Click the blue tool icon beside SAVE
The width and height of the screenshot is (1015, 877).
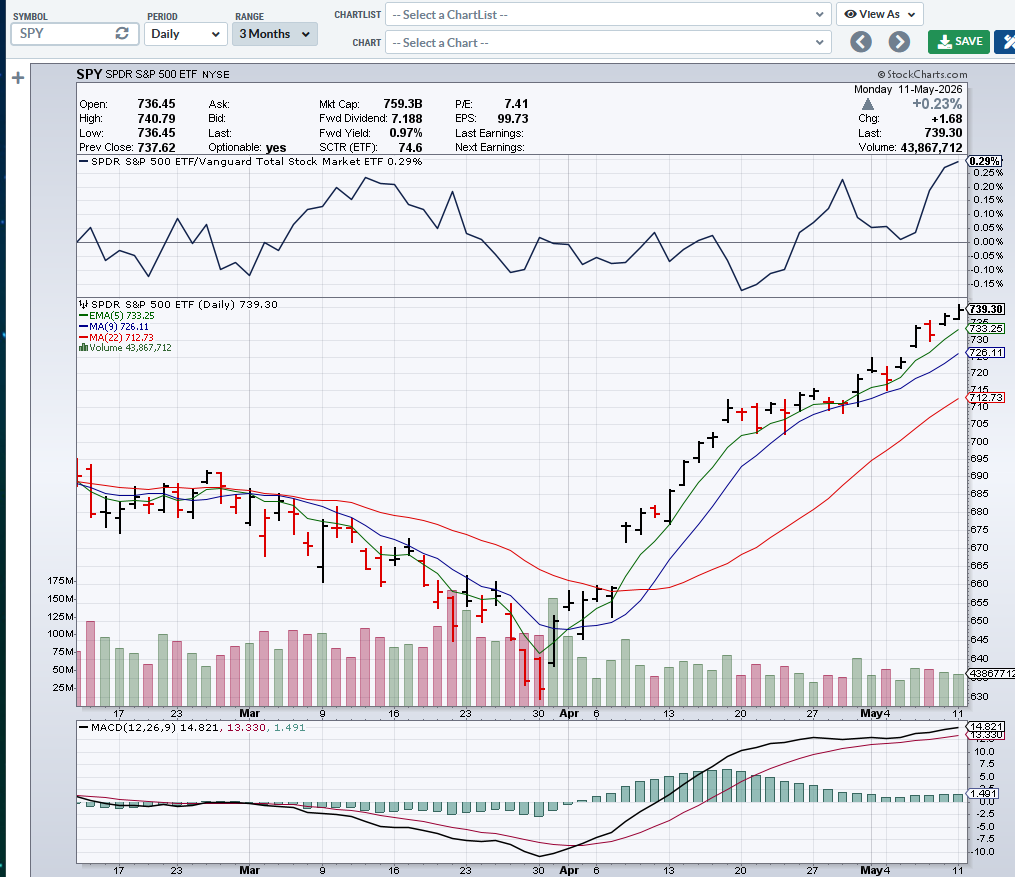click(1005, 42)
